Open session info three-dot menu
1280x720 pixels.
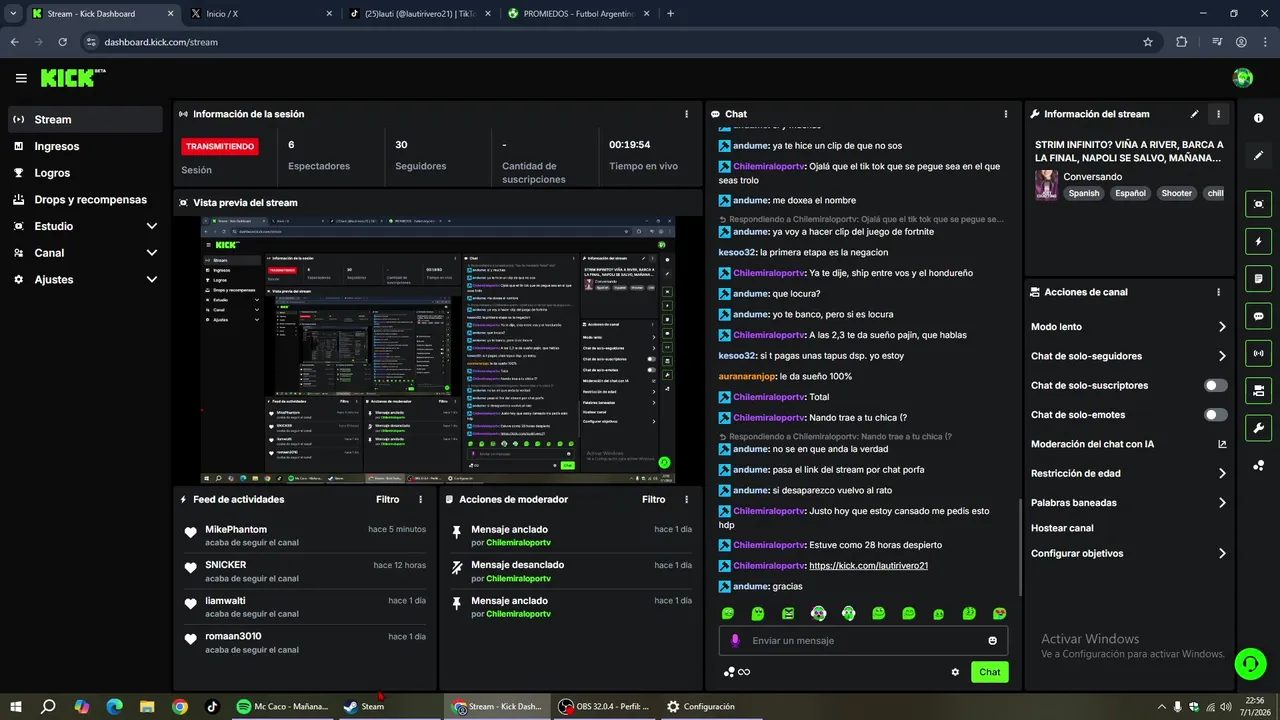coord(685,114)
